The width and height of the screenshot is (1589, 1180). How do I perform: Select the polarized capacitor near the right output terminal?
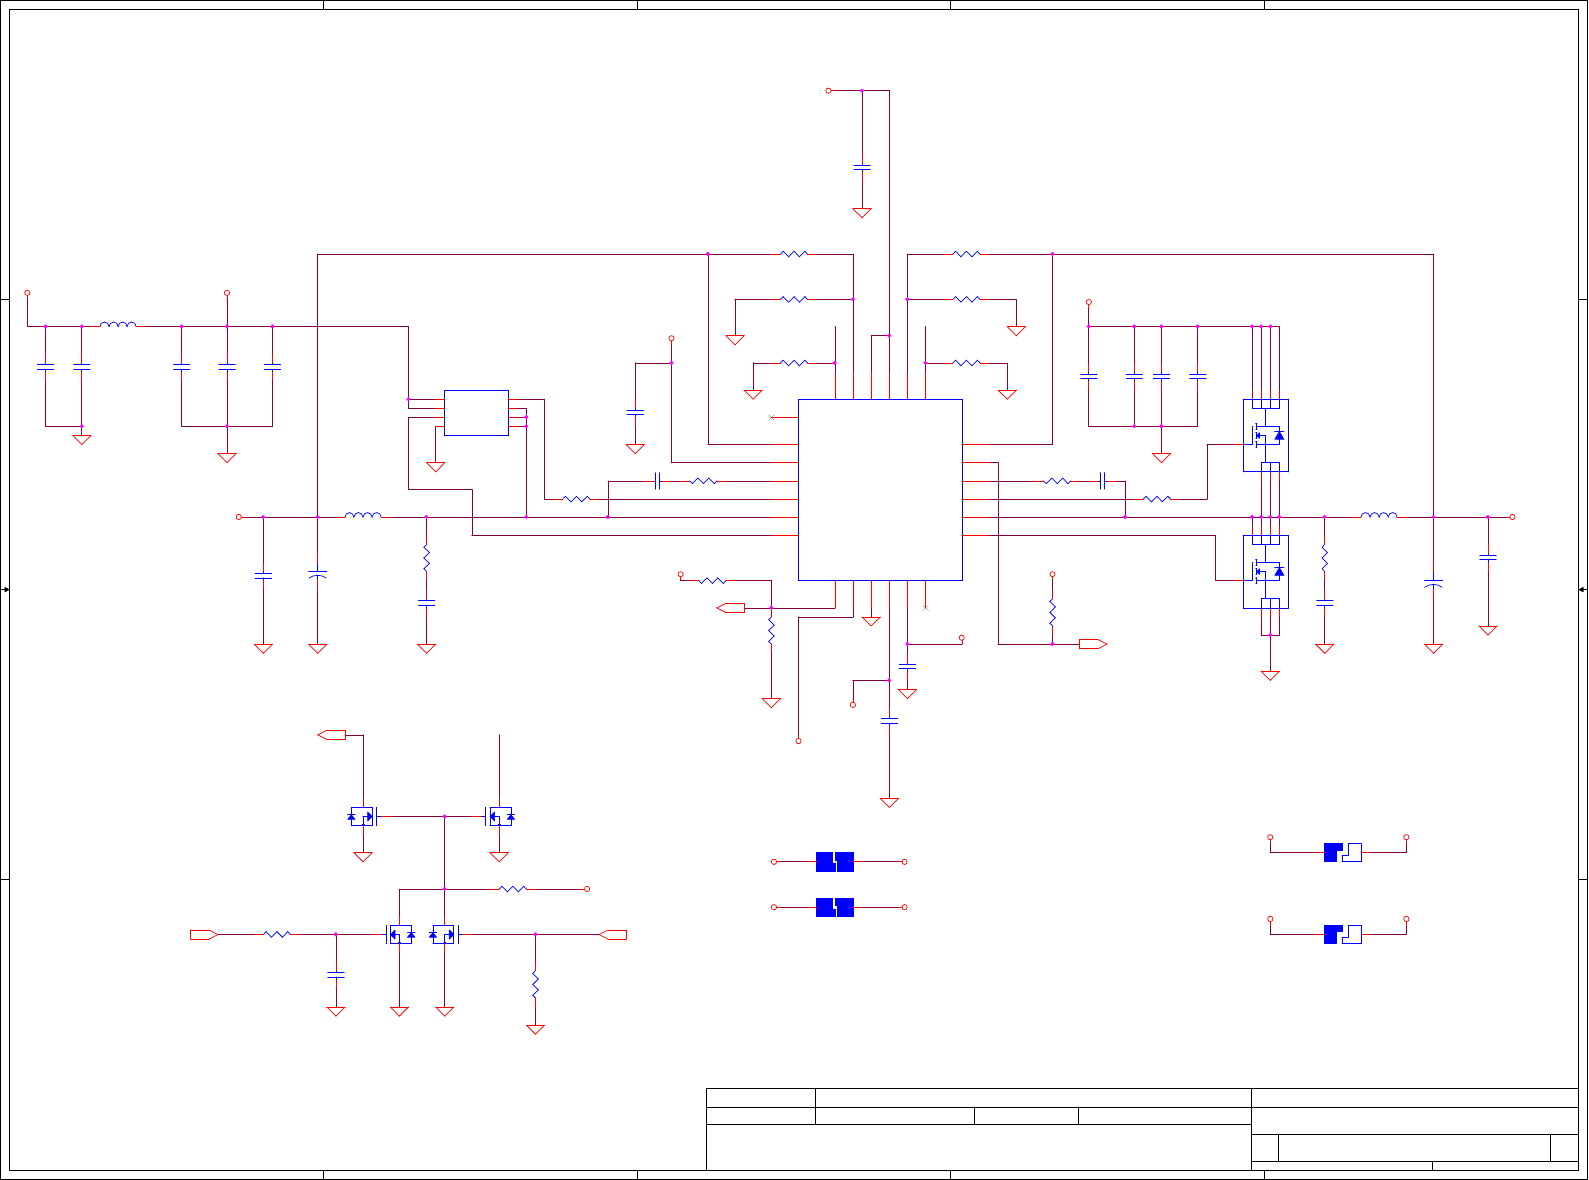(1433, 583)
